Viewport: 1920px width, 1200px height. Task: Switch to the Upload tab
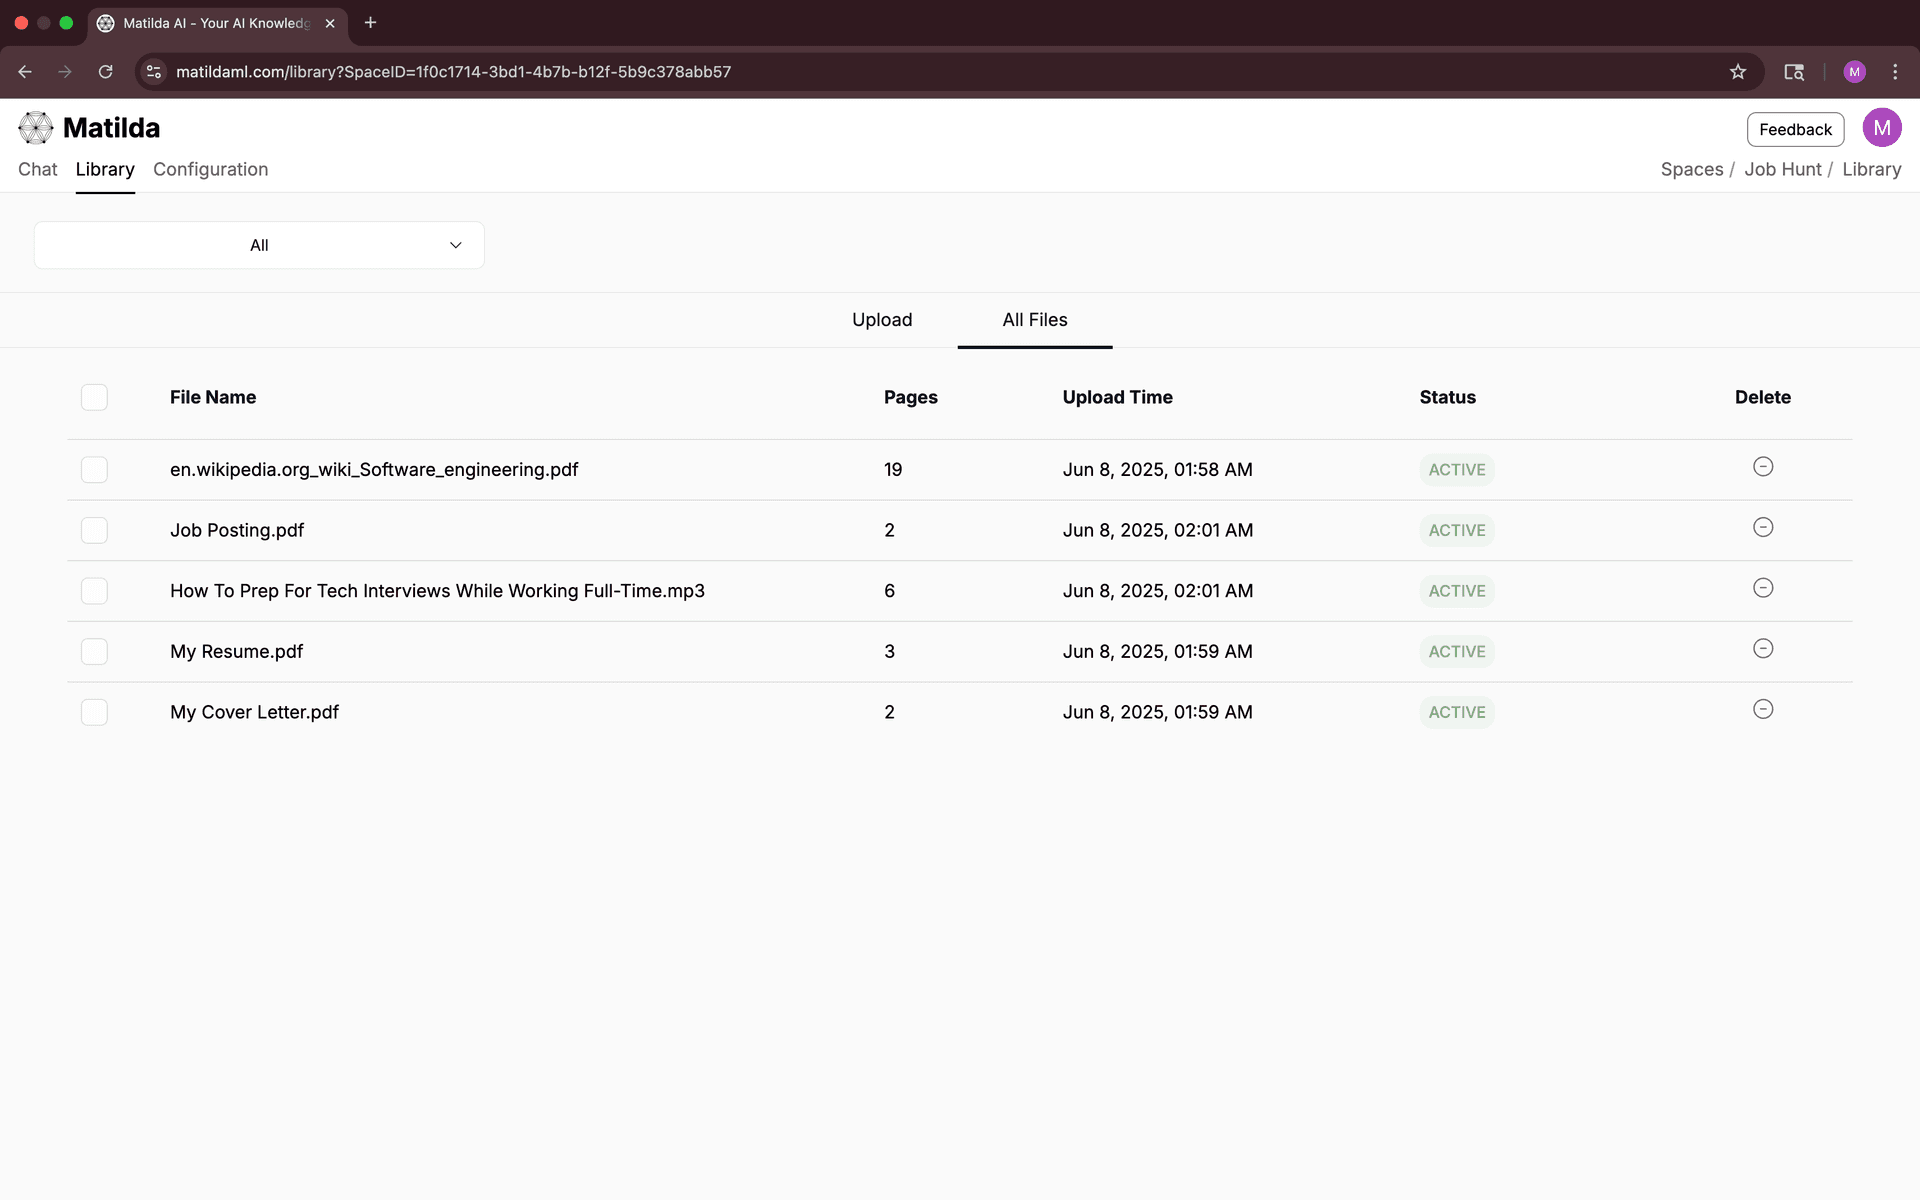point(882,320)
